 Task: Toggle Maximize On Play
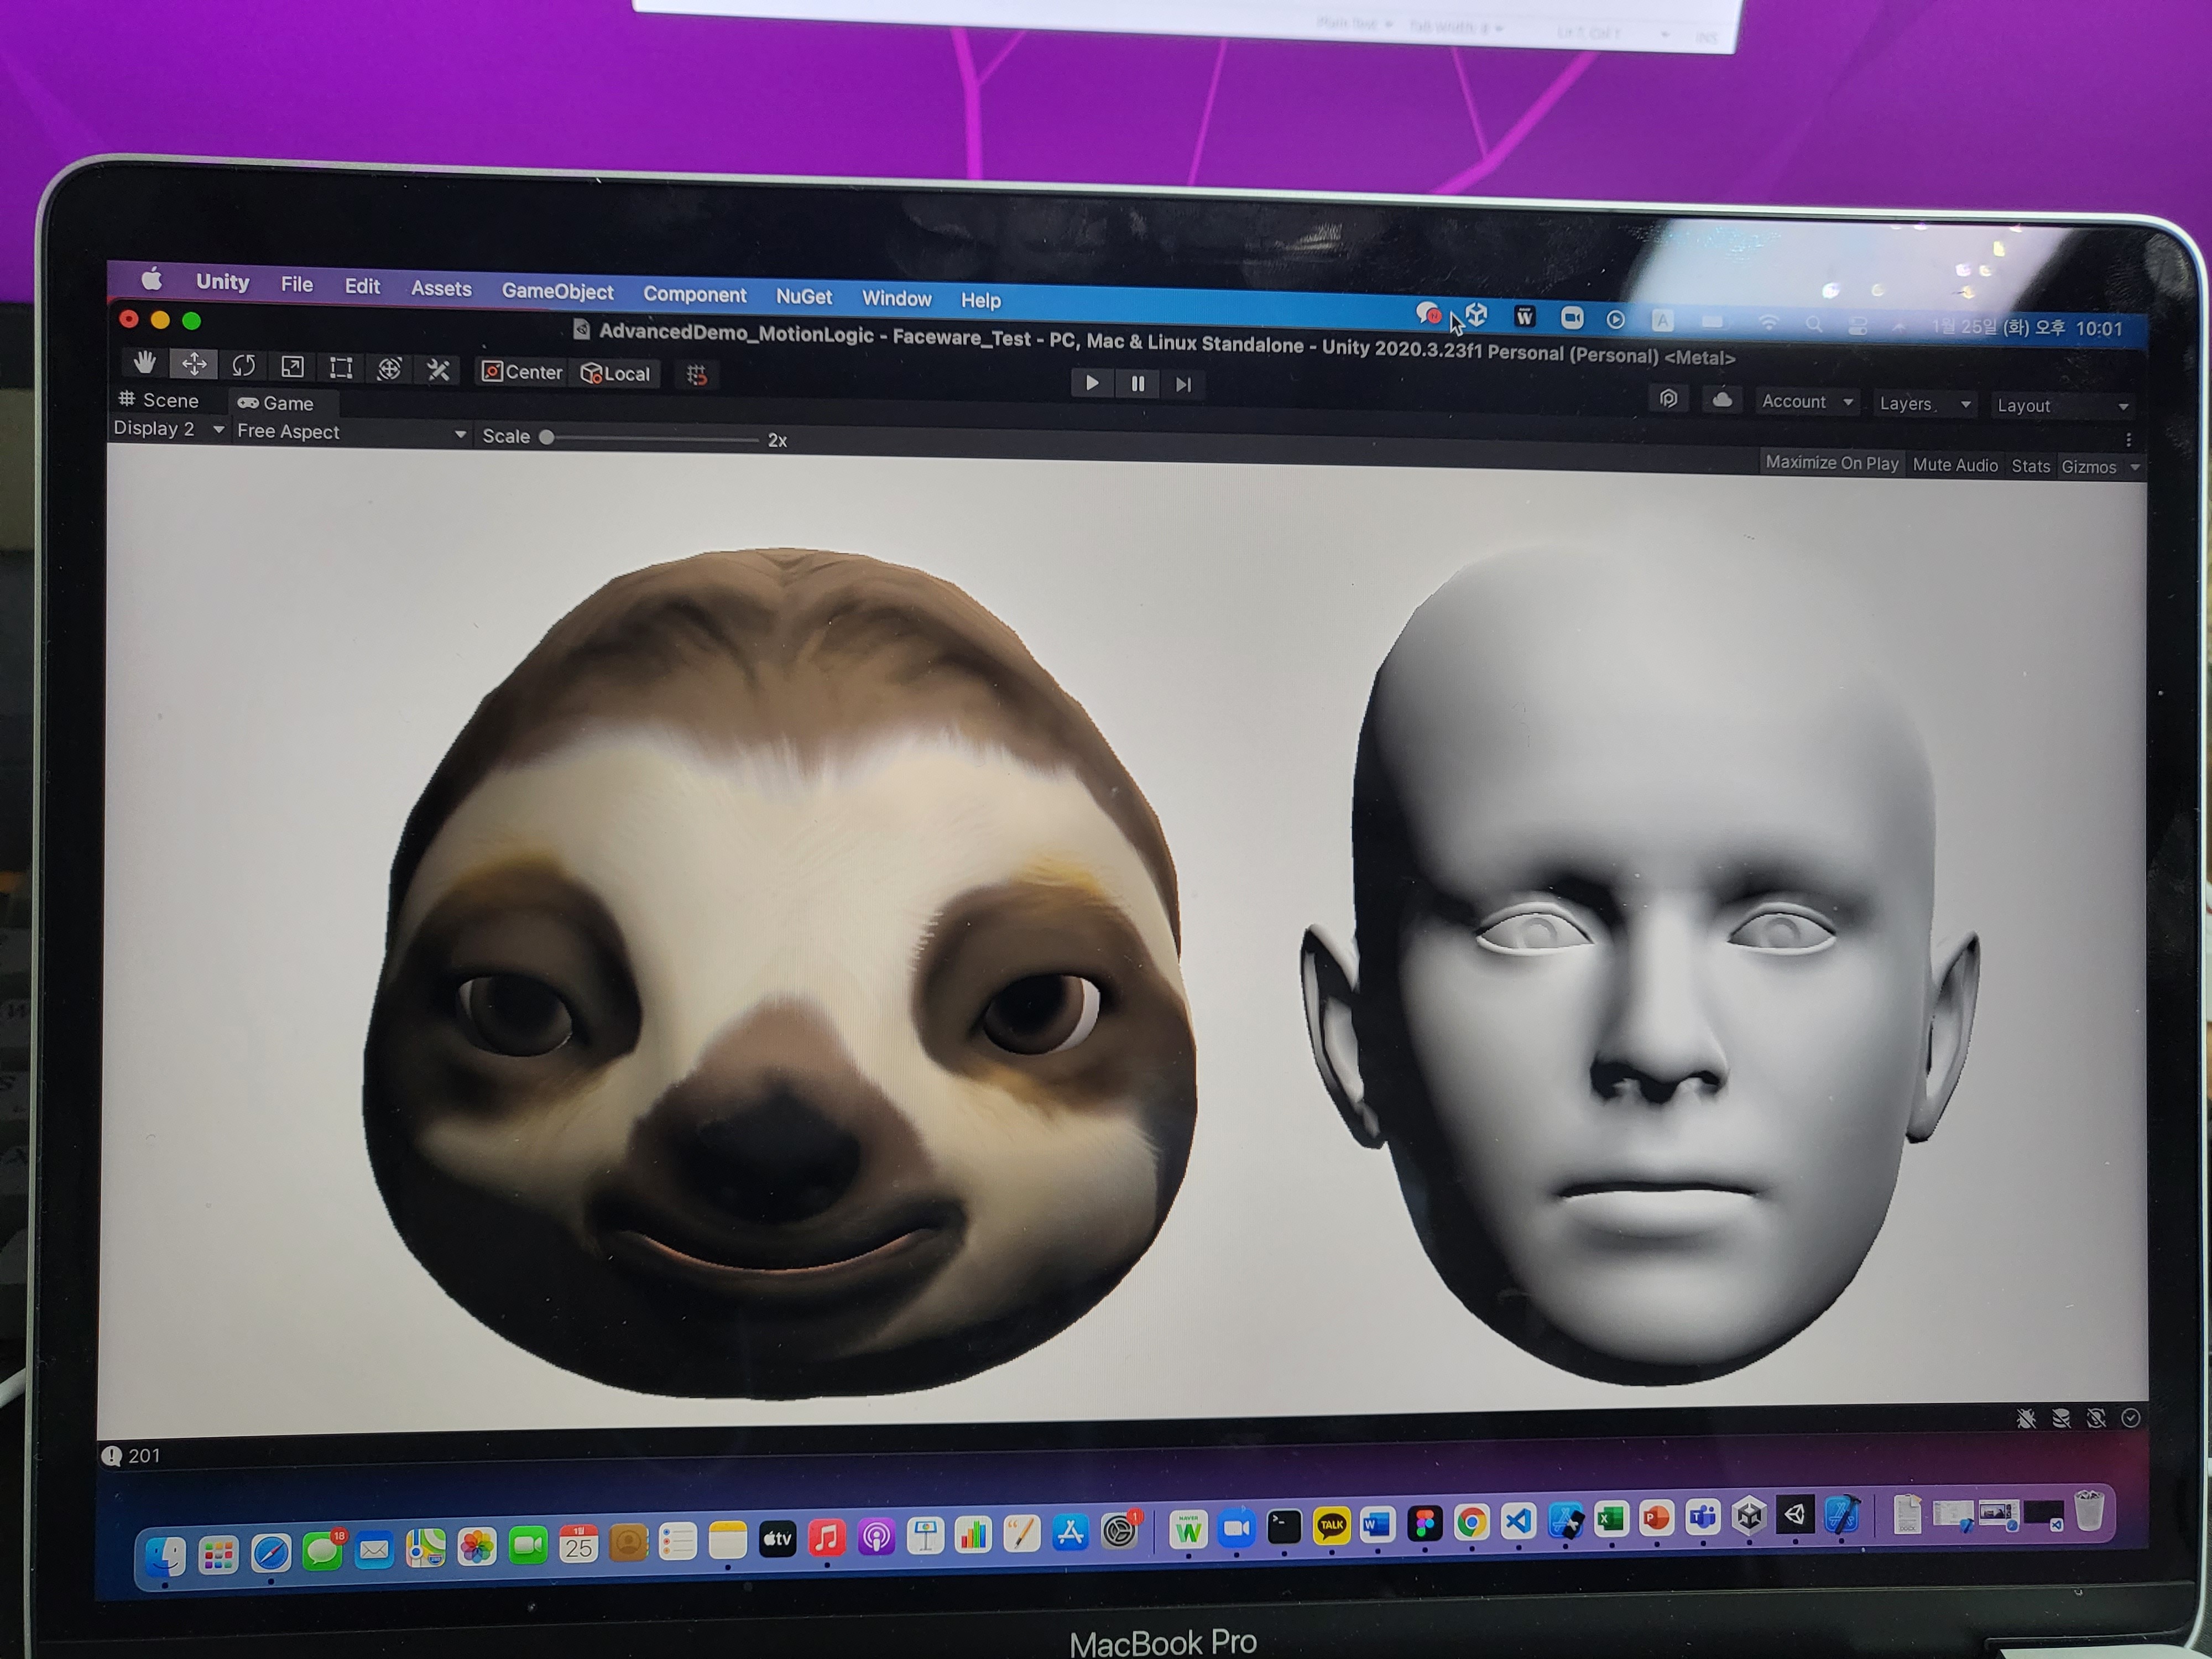pos(1831,463)
